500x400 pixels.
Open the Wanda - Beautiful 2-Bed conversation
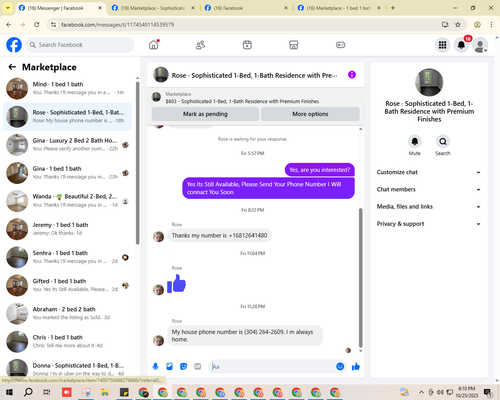coord(67,201)
